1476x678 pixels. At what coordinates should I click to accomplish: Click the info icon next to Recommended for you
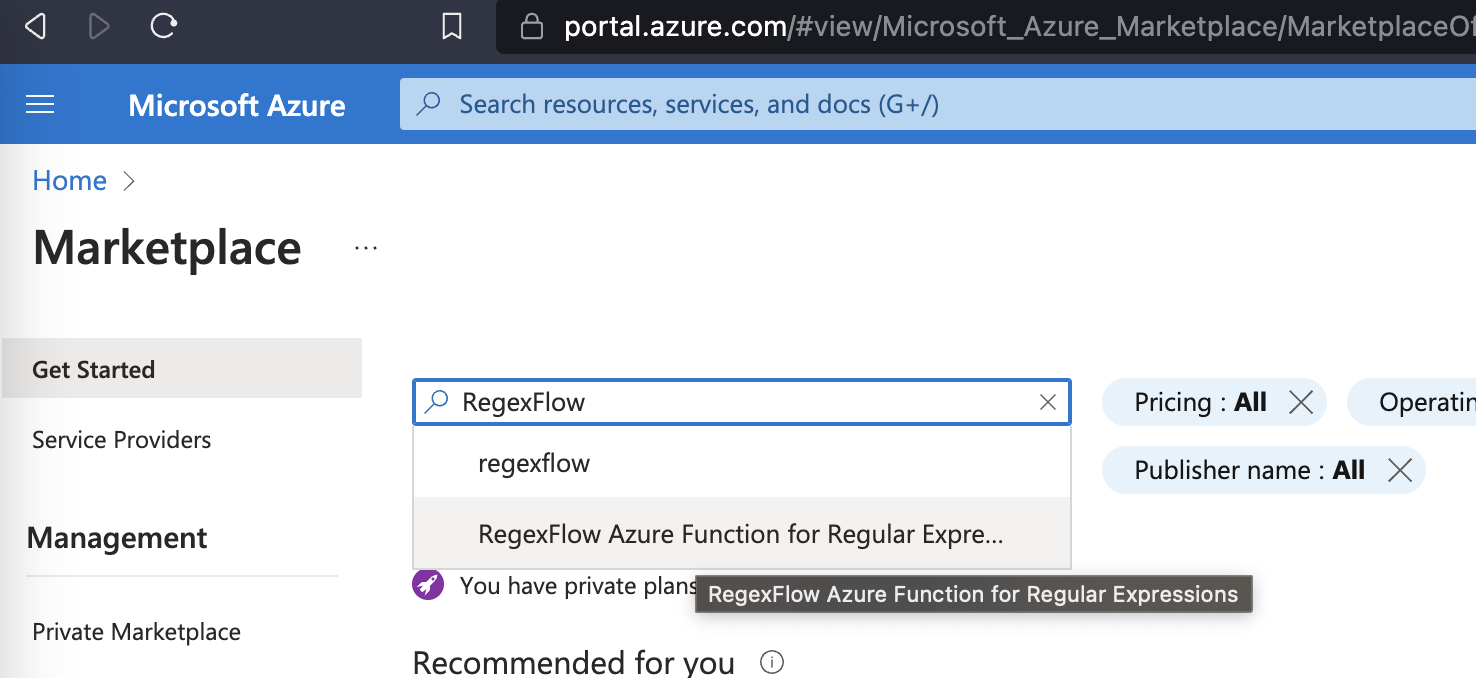pyautogui.click(x=771, y=663)
